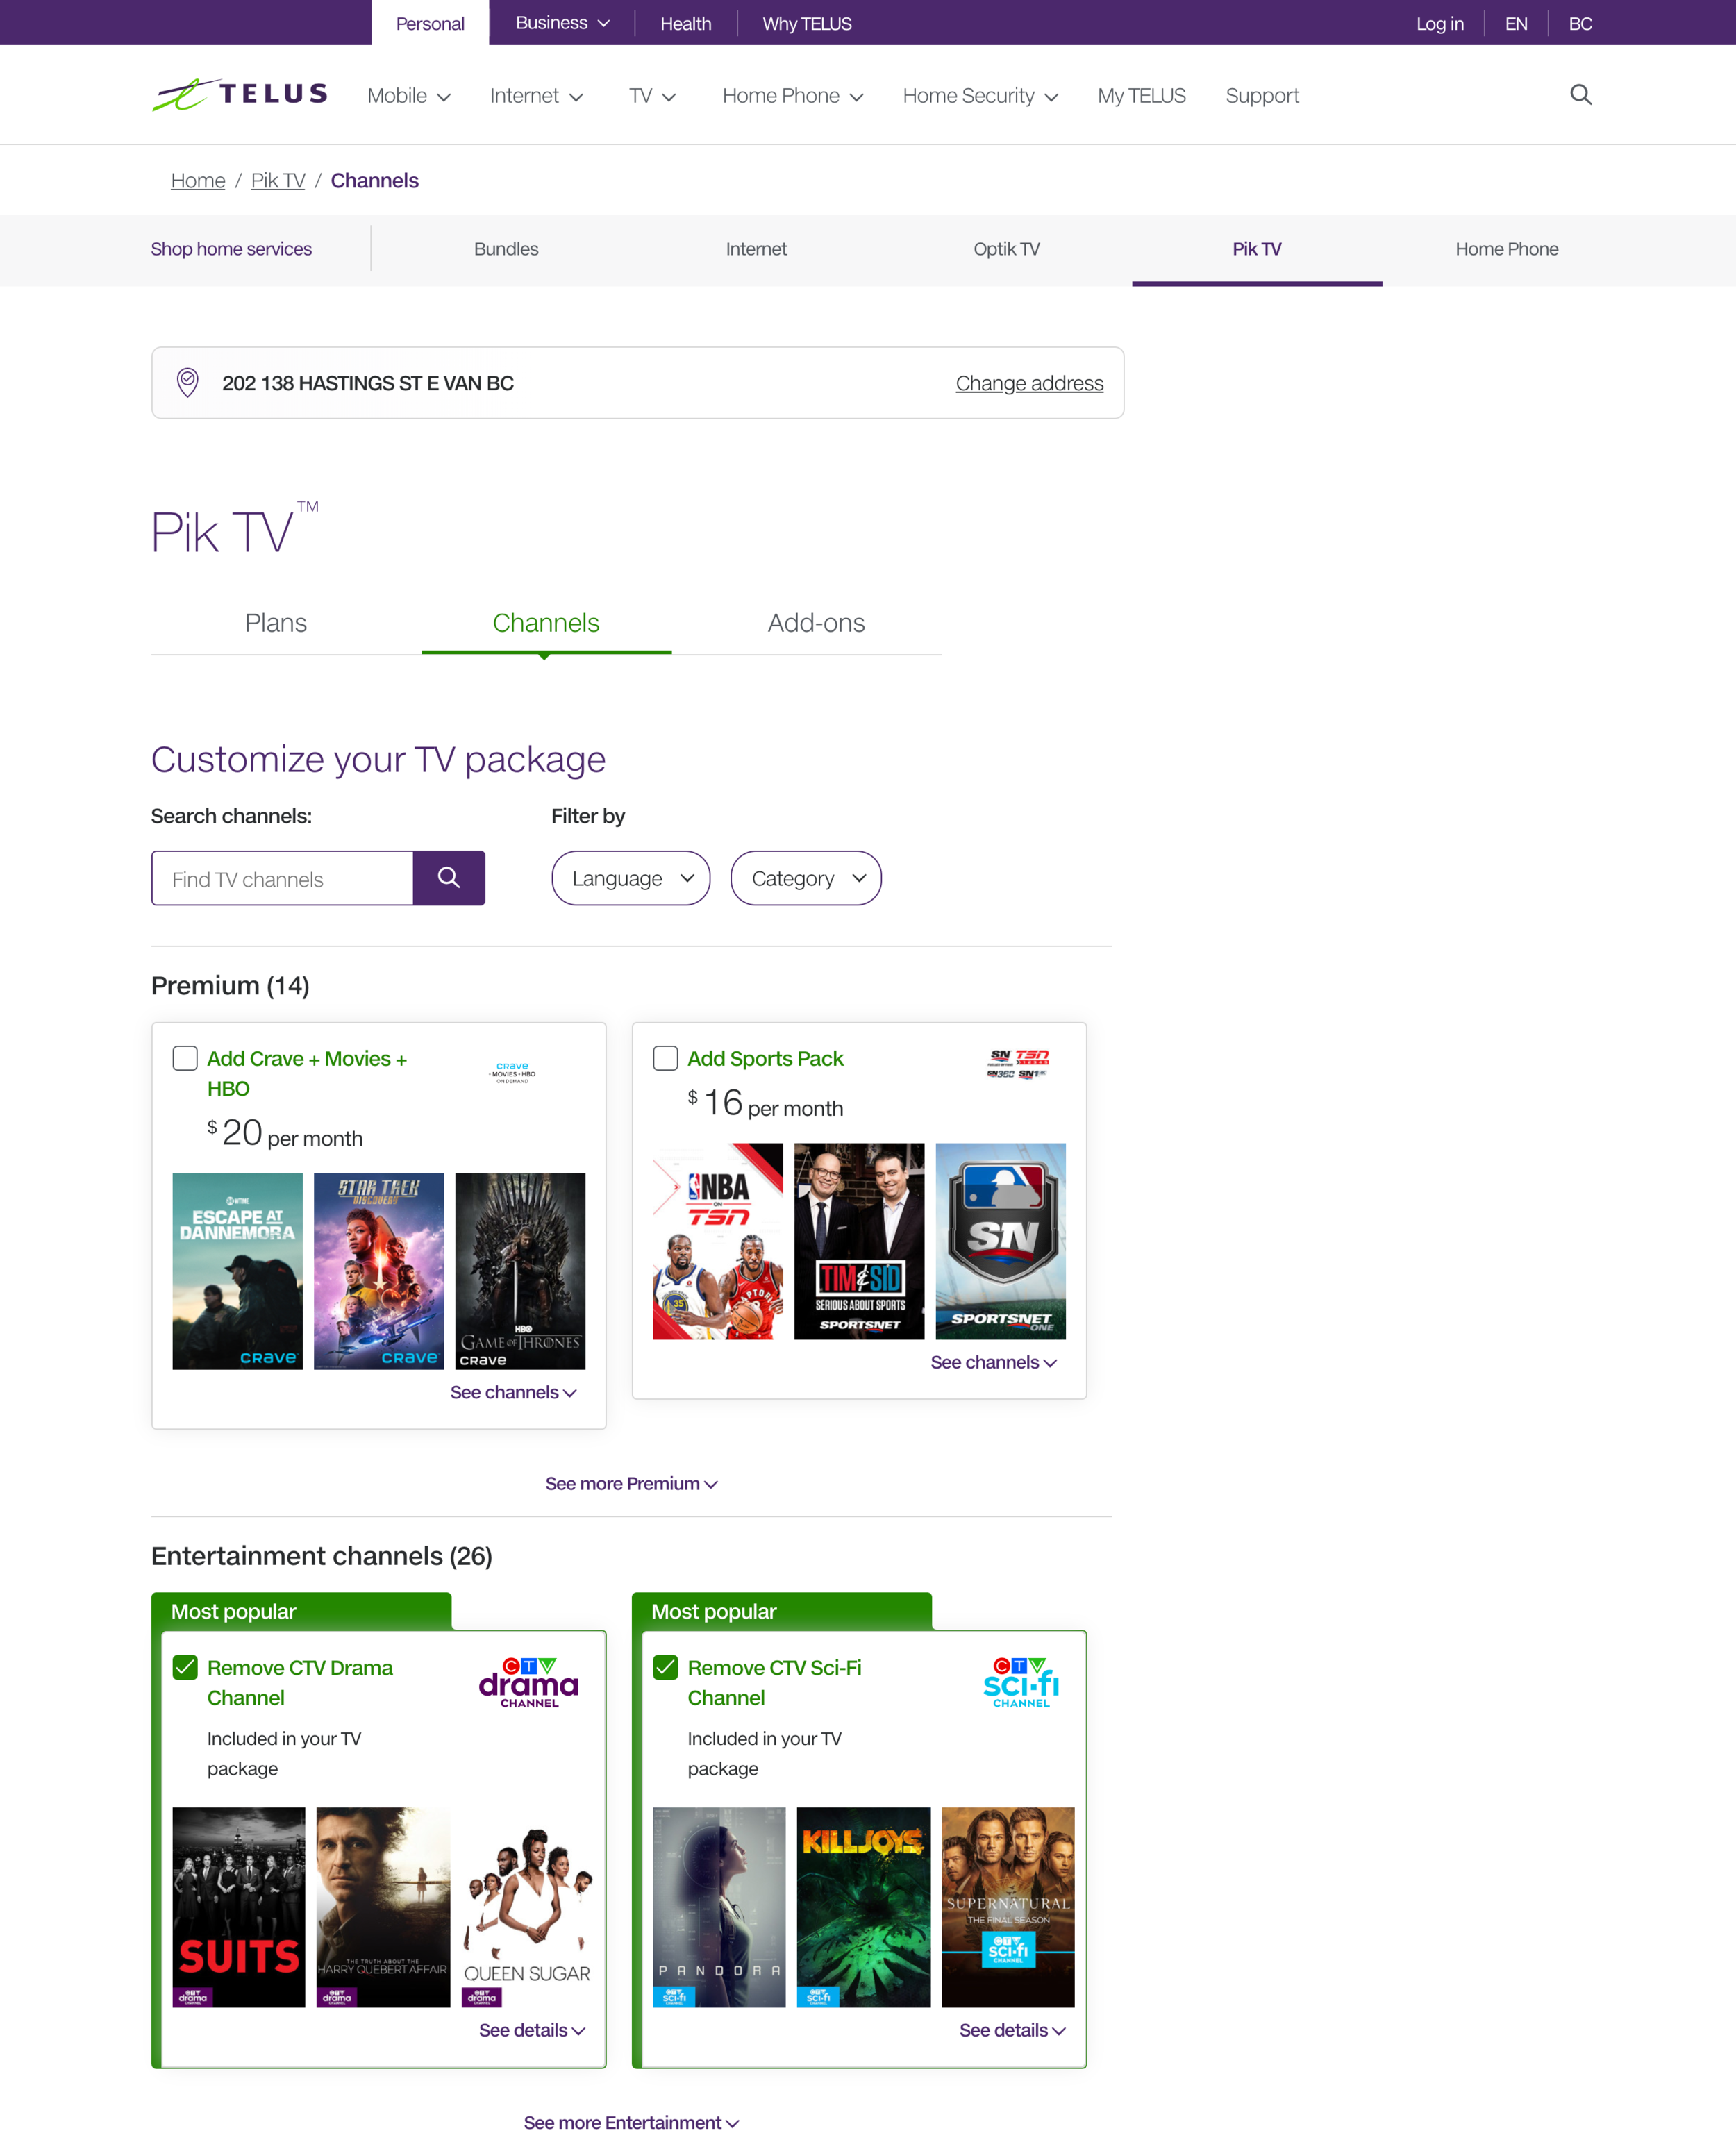The height and width of the screenshot is (2149, 1736).
Task: Check the Add Crave + Movies + HBO box
Action: (185, 1058)
